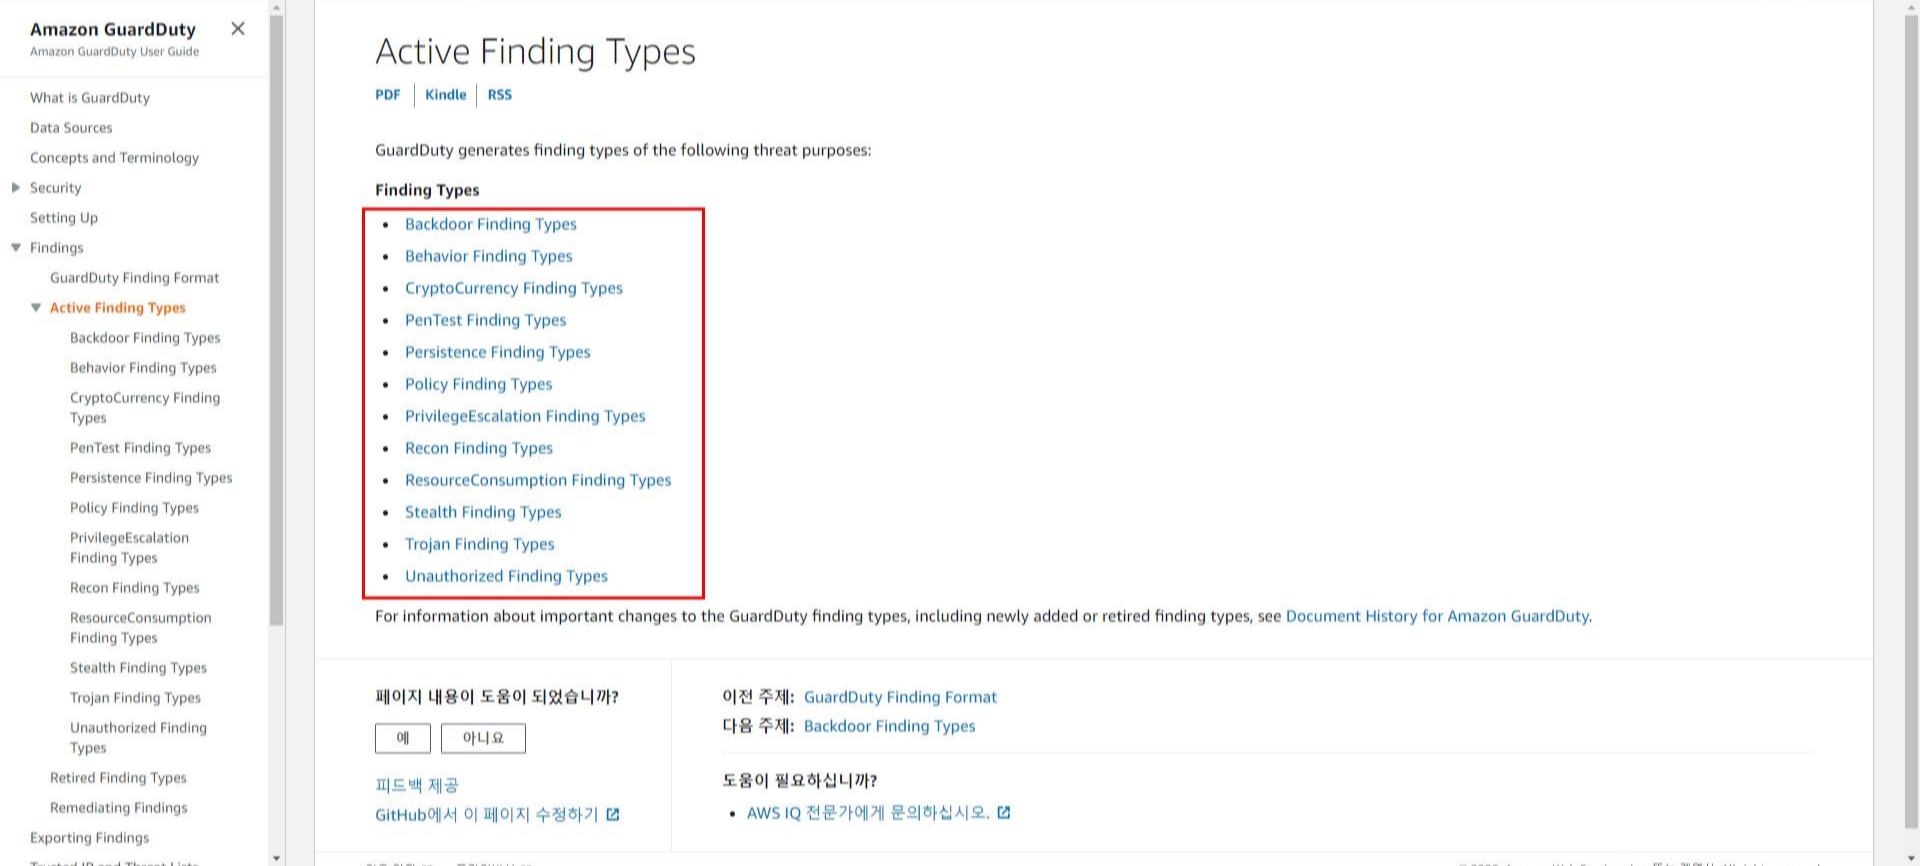The width and height of the screenshot is (1920, 866).
Task: Go to previous topic GuardDuty Finding Format
Action: 900,697
